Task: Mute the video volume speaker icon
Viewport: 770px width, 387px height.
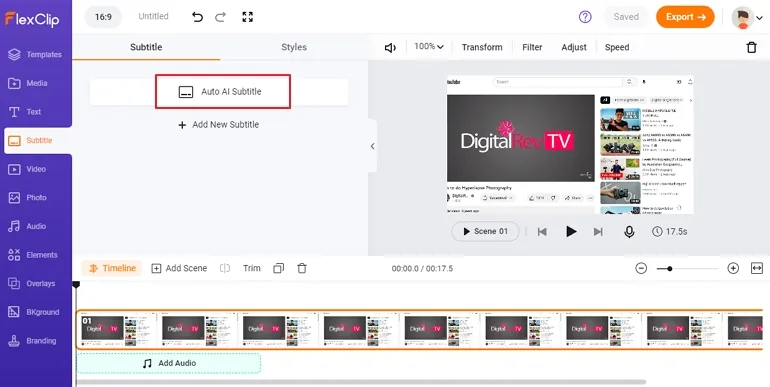Action: pyautogui.click(x=390, y=48)
